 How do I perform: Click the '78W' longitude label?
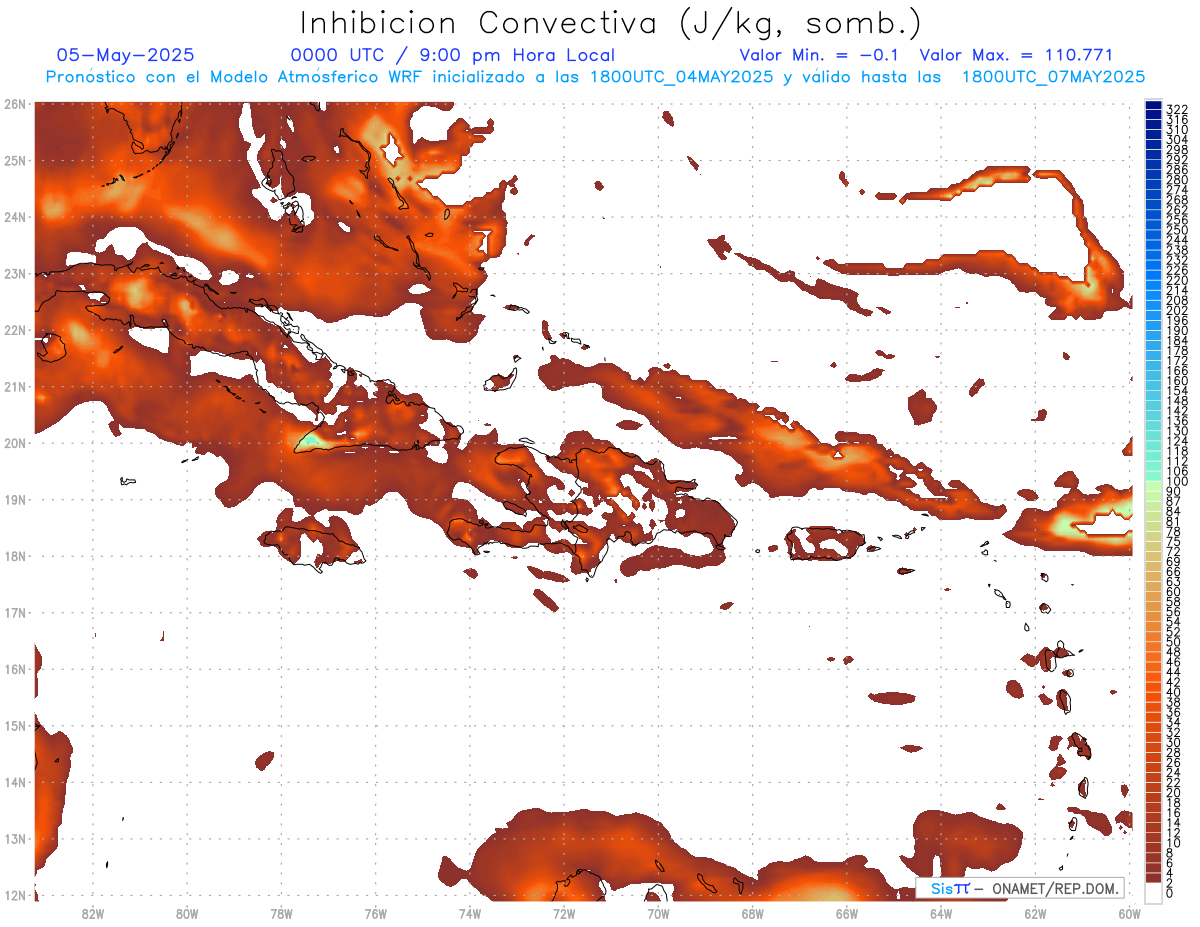(281, 913)
